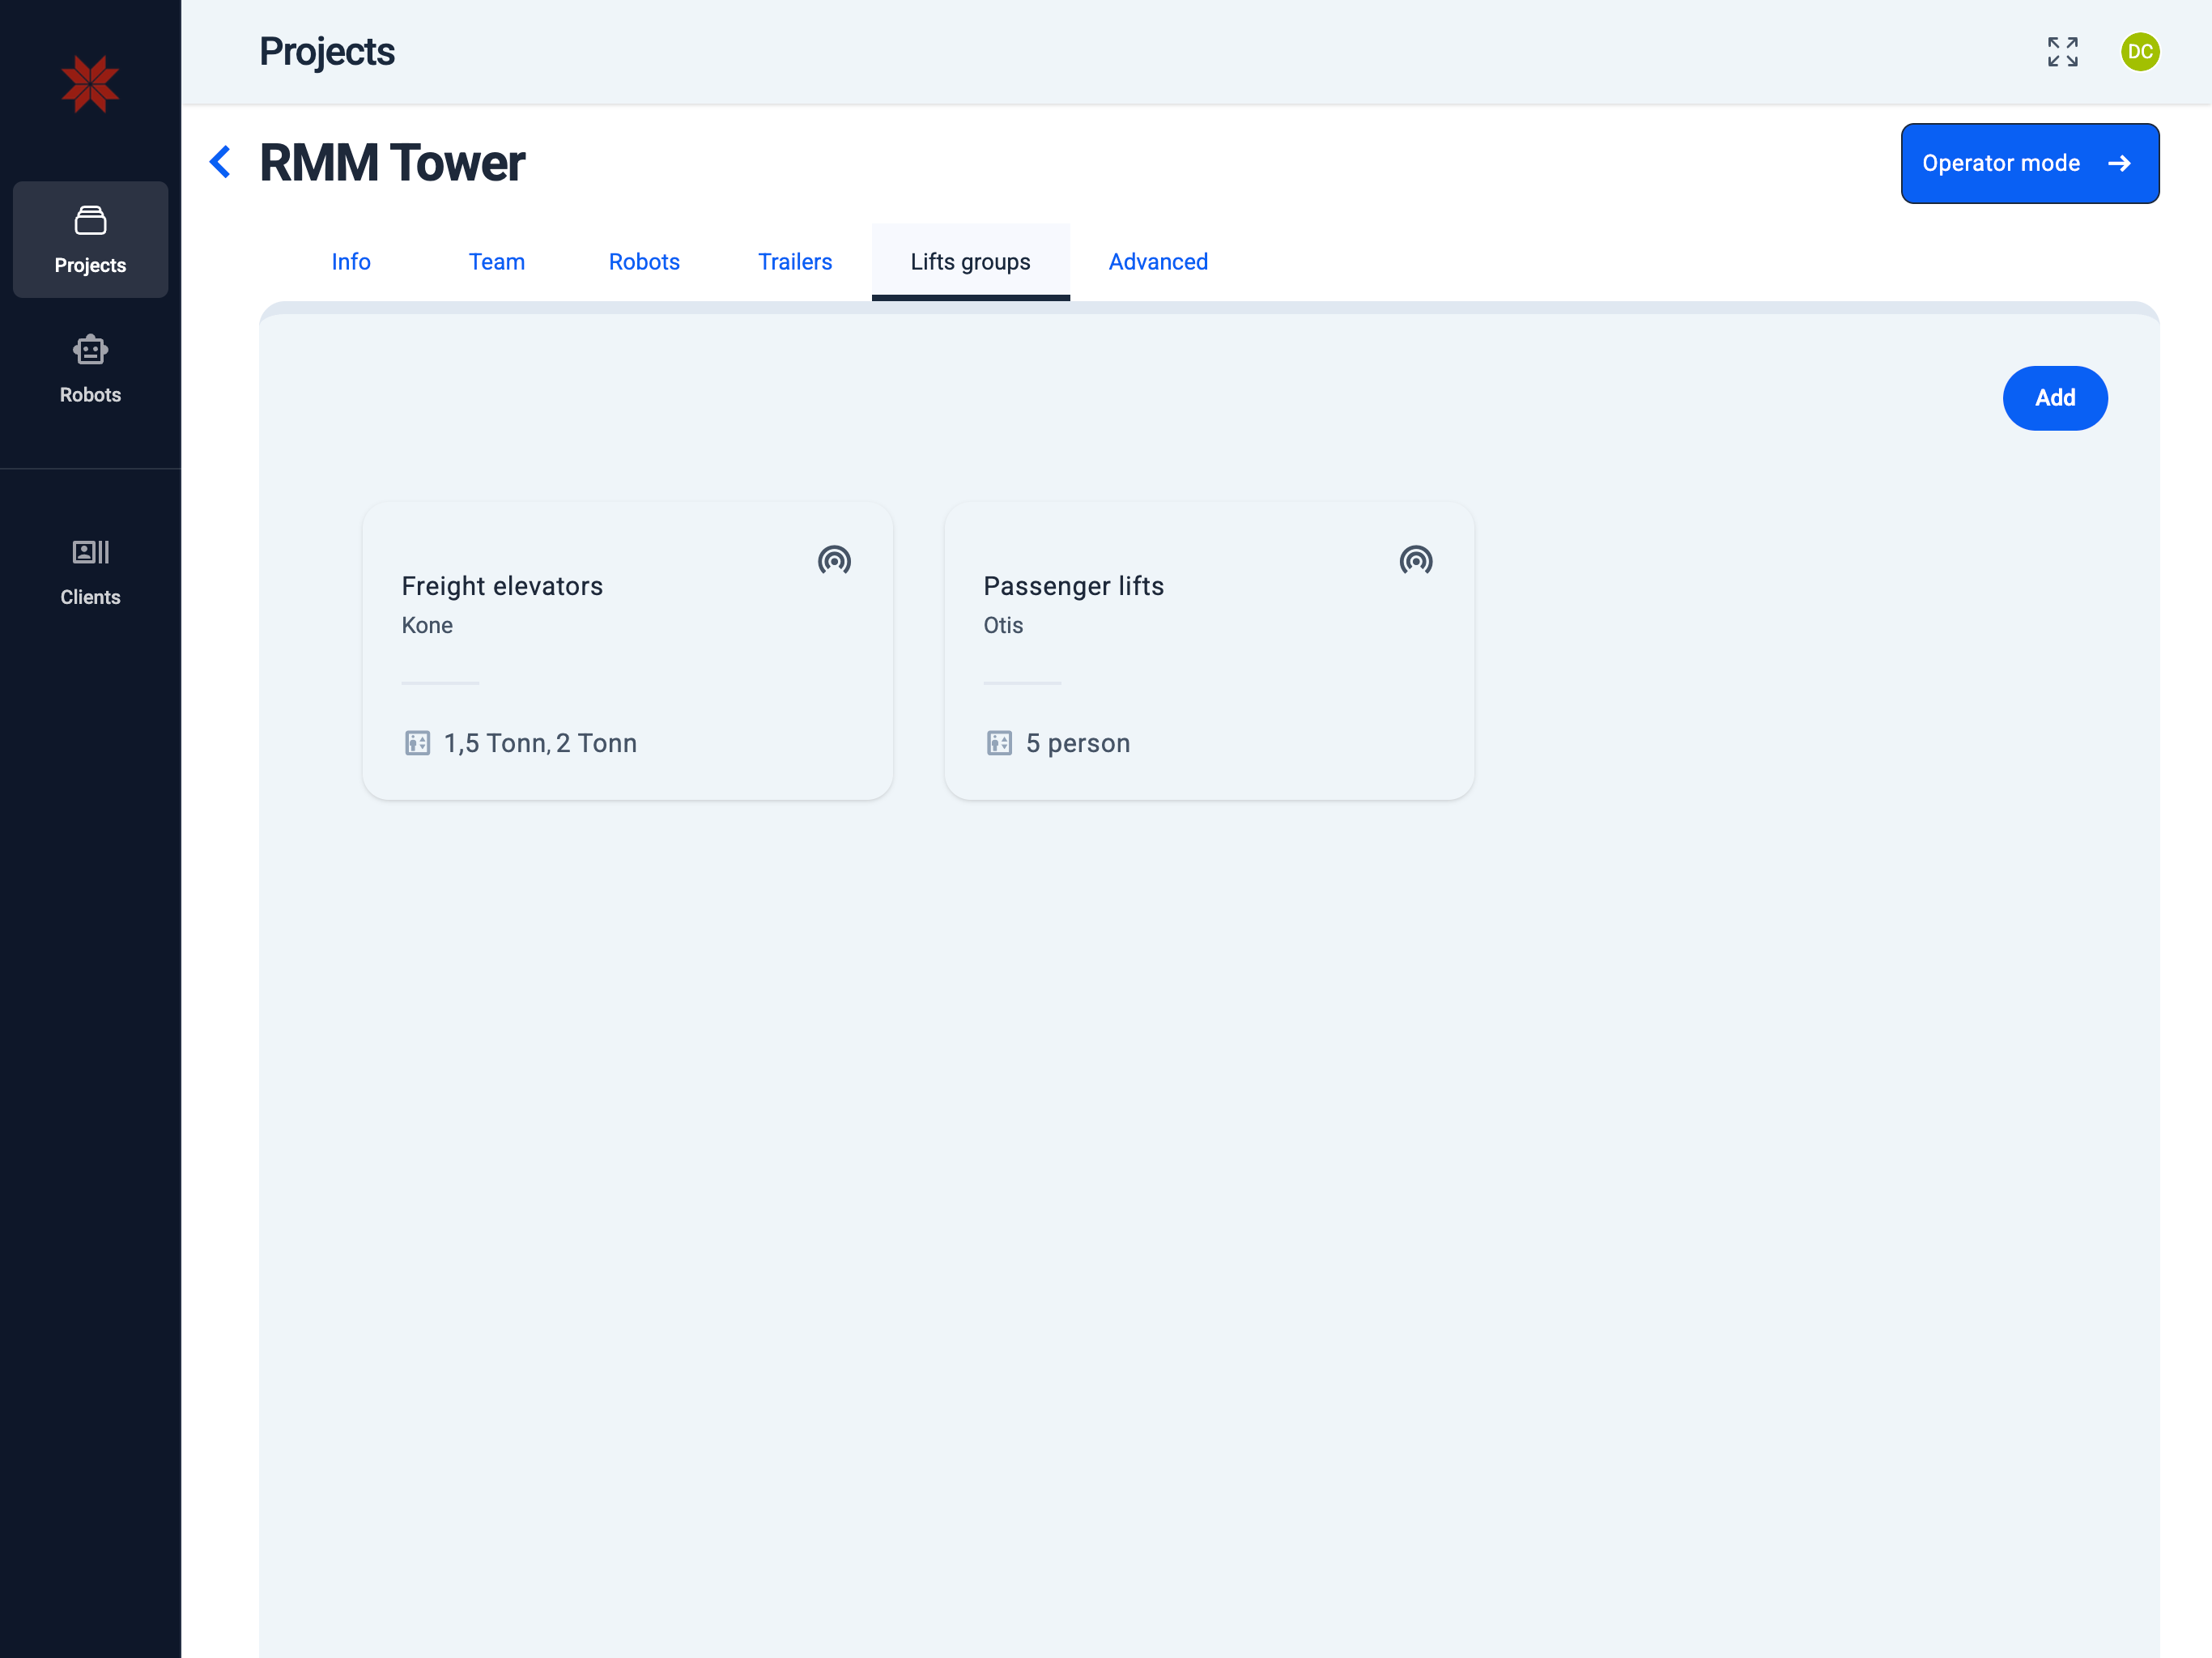Switch to the Team tab
Image resolution: width=2212 pixels, height=1658 pixels.
pos(496,262)
